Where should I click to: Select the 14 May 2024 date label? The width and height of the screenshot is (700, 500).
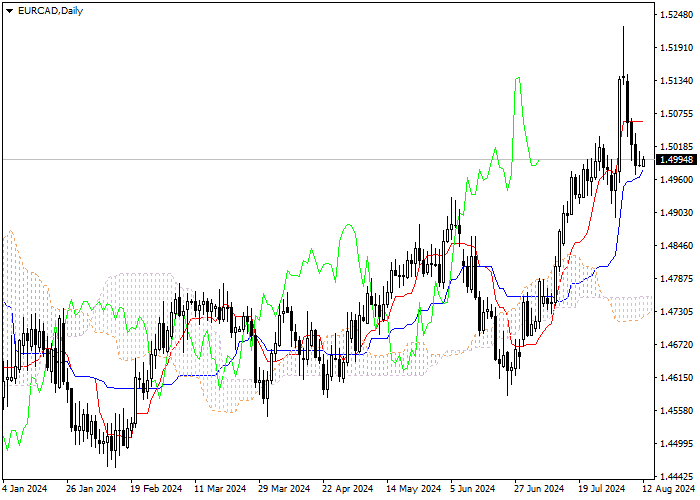click(412, 489)
